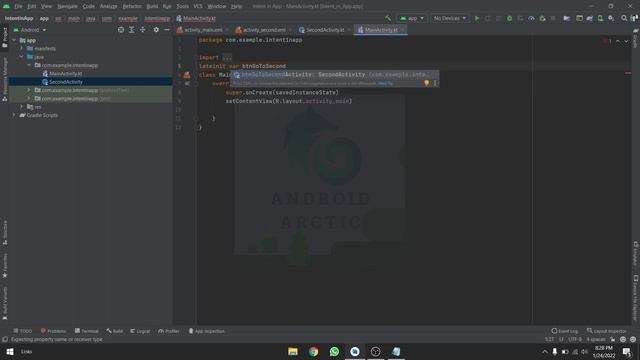The image size is (640, 360).
Task: Open Android project view dropdown
Action: tap(30, 30)
